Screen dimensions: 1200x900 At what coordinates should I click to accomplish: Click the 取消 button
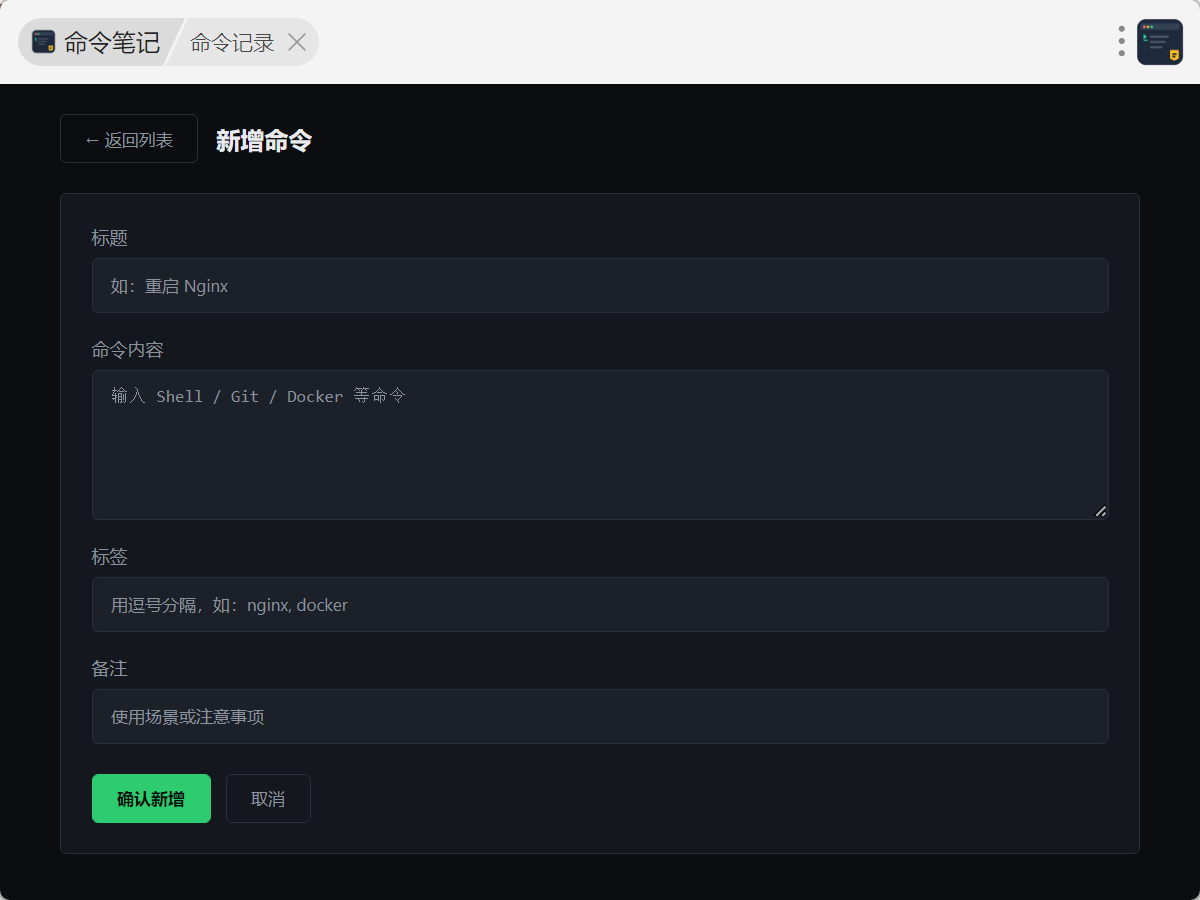point(268,799)
